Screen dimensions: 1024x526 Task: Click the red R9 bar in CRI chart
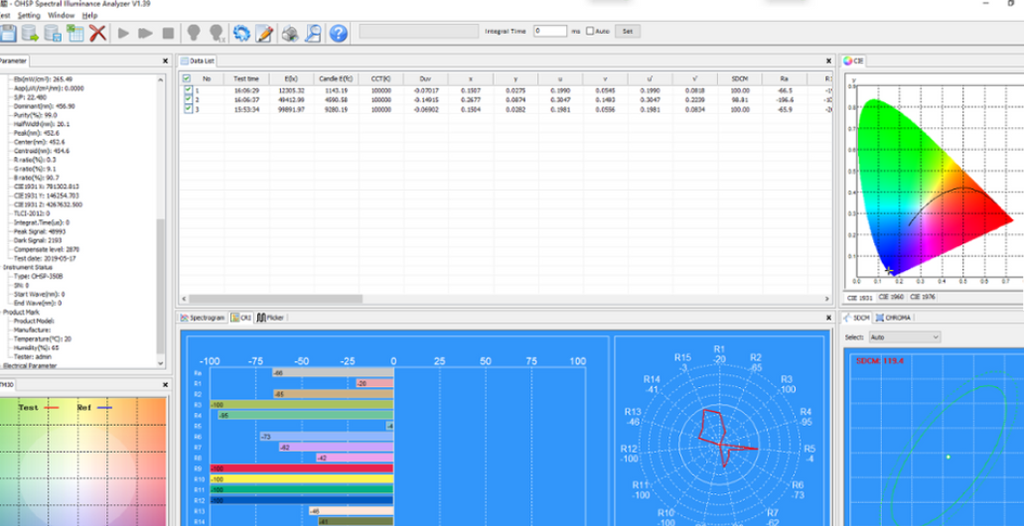(302, 468)
